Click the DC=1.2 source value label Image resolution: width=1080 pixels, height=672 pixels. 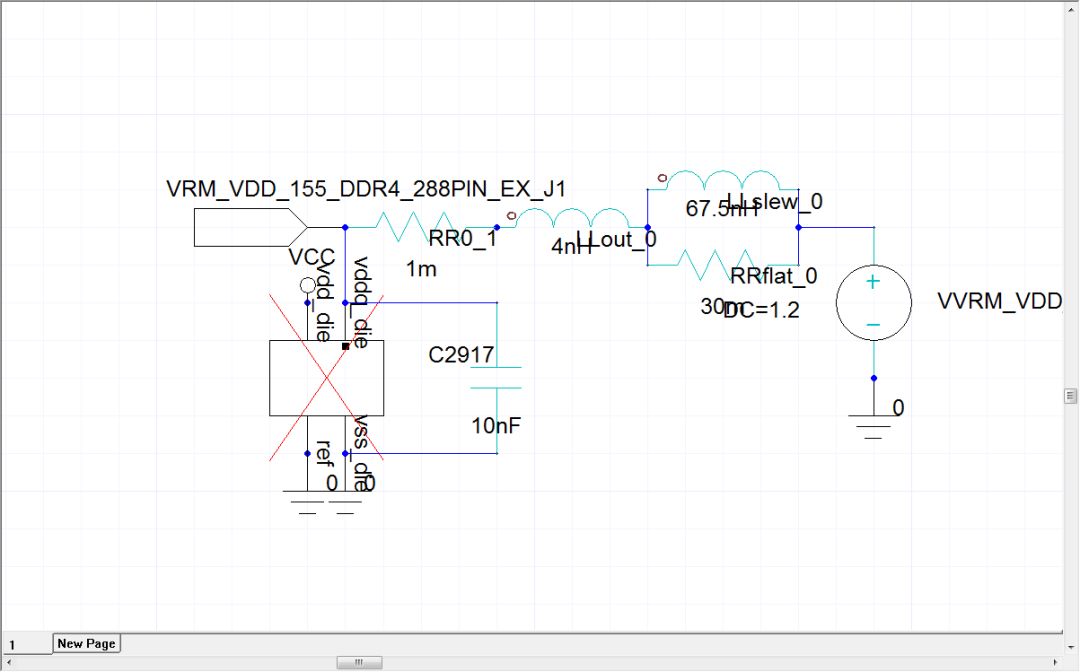[761, 310]
